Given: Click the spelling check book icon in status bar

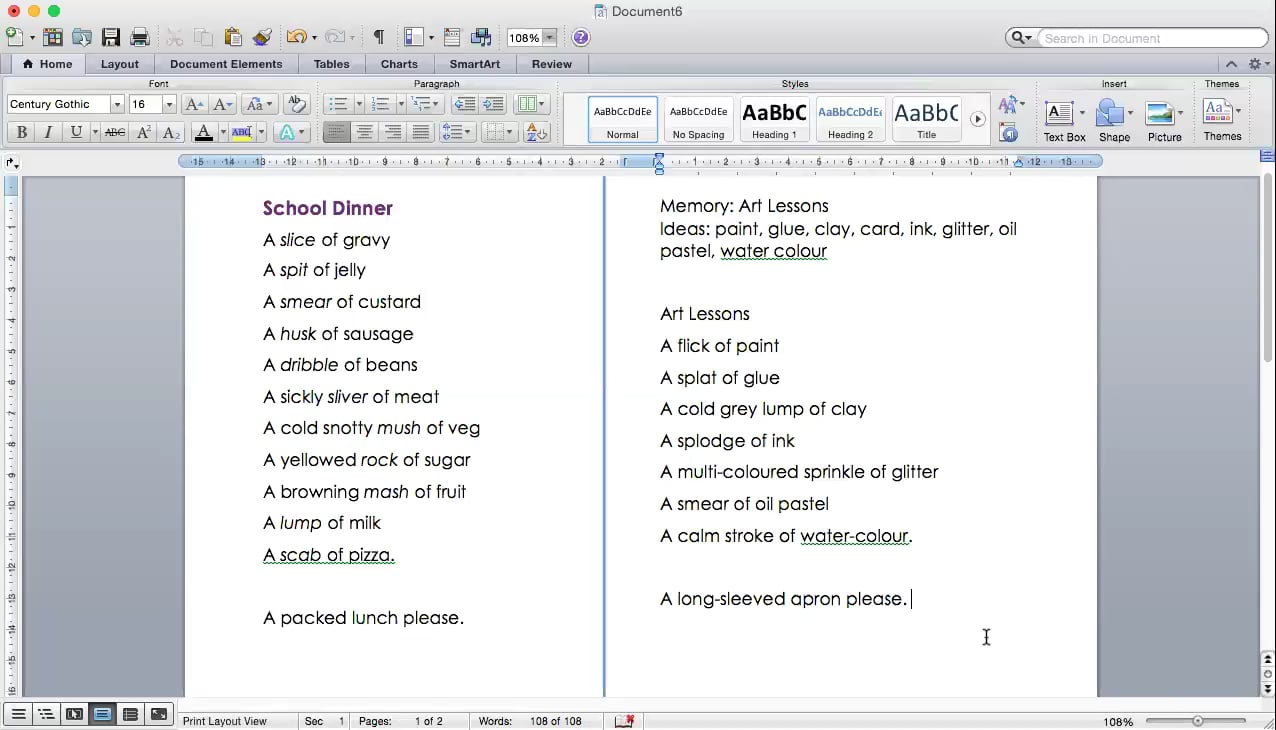Looking at the screenshot, I should (625, 721).
